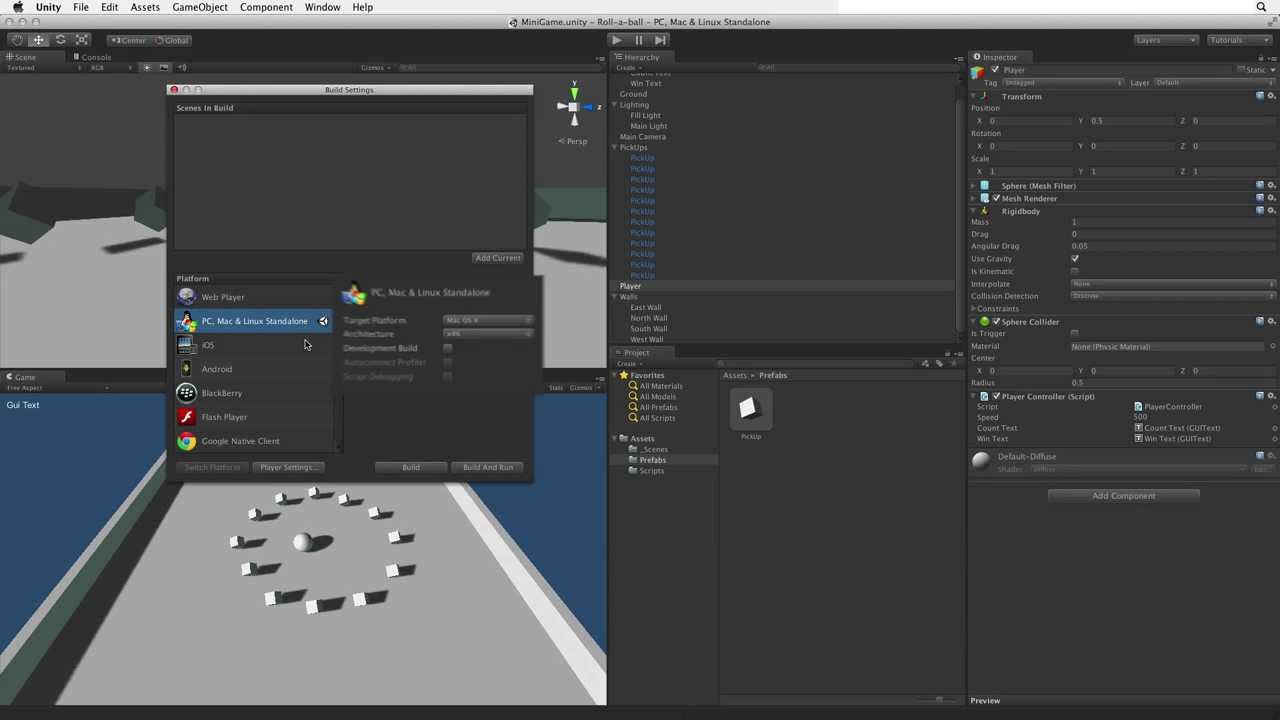Open the Target Platform dropdown
This screenshot has height=720, width=1280.
487,320
